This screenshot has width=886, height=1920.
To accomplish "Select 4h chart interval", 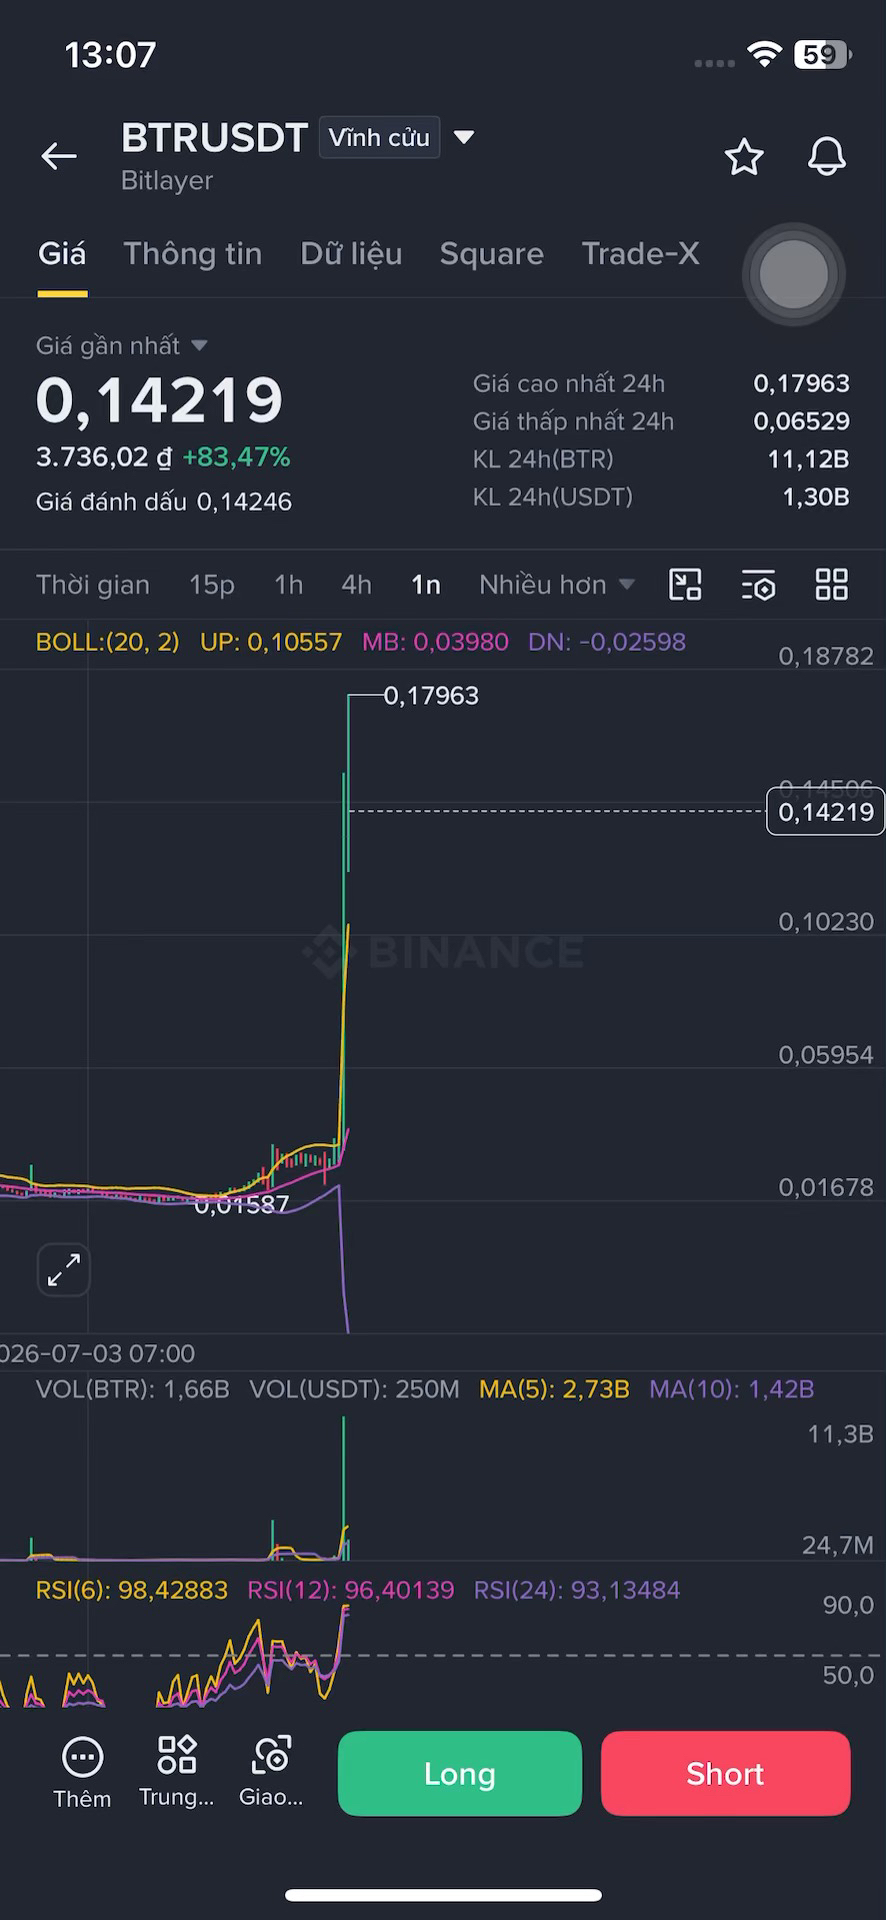I will 357,585.
